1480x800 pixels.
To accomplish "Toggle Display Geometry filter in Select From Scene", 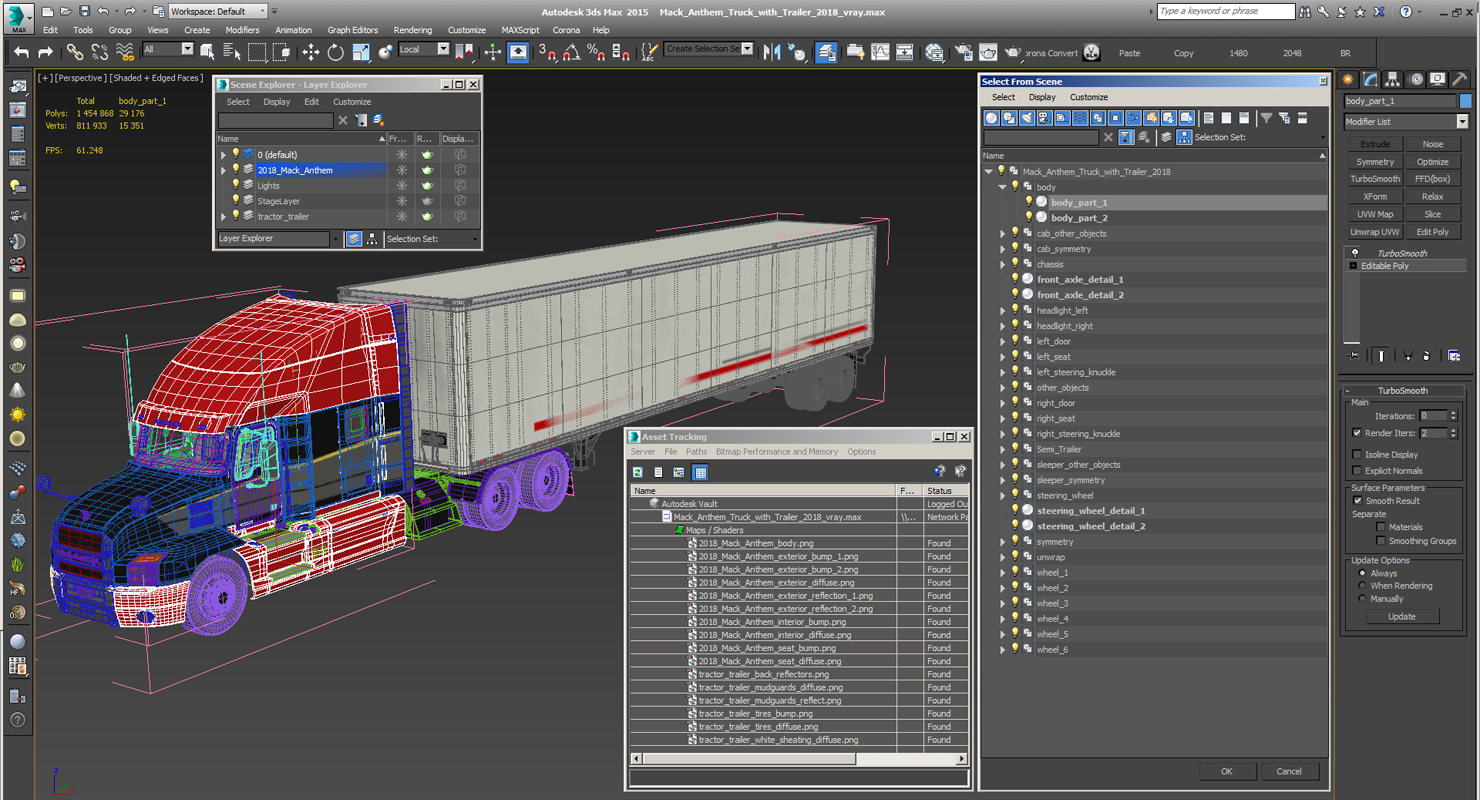I will pyautogui.click(x=991, y=118).
